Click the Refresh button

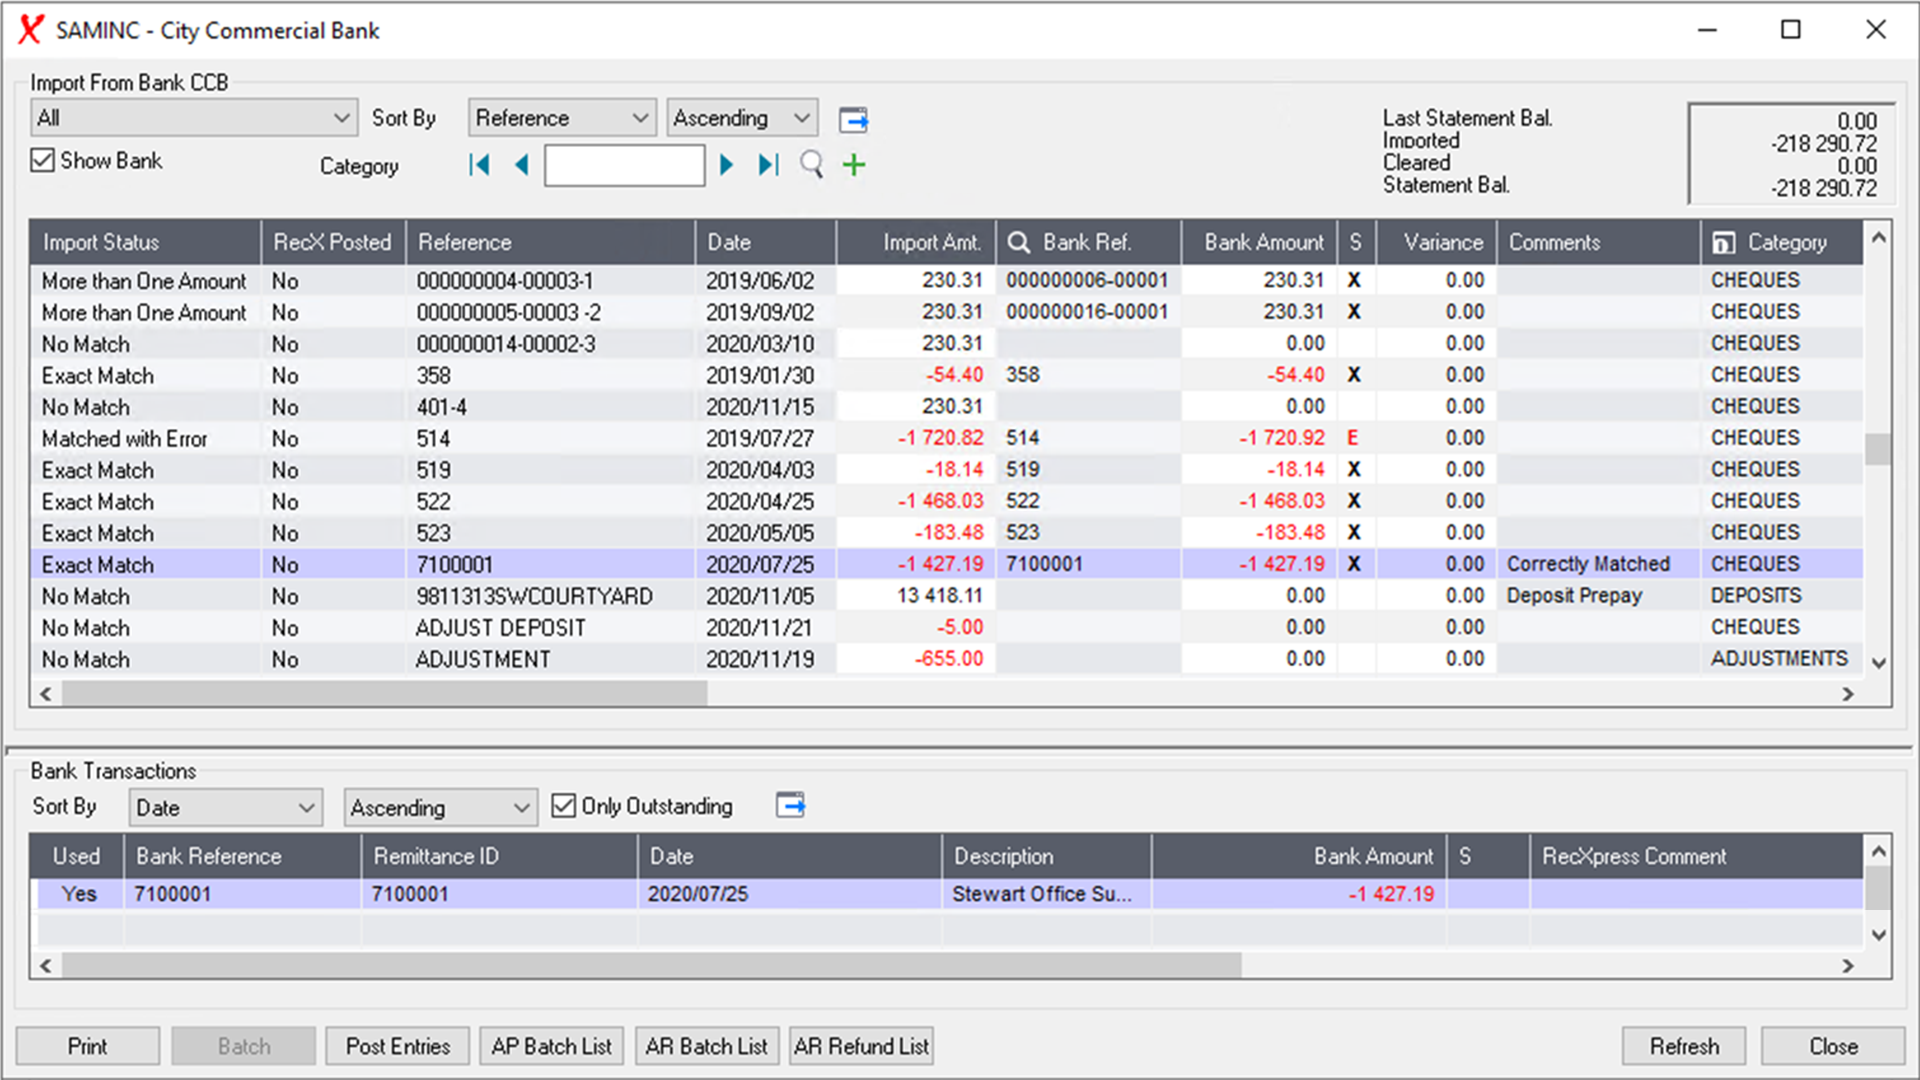pyautogui.click(x=1683, y=1046)
